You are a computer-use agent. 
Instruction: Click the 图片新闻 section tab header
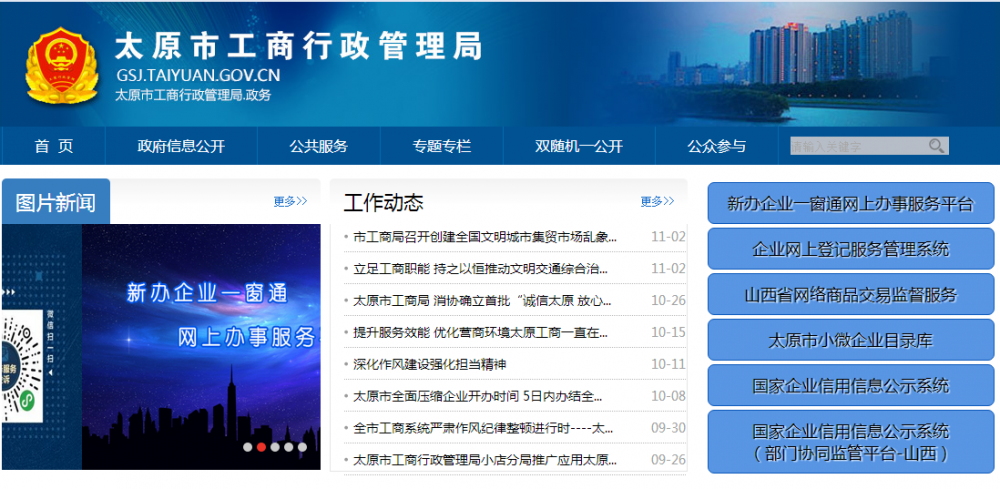click(x=56, y=202)
